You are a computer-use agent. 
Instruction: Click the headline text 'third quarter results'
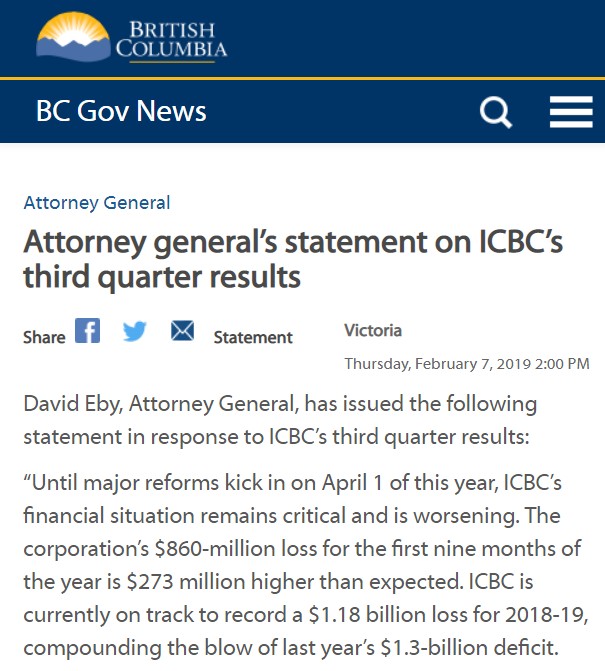162,278
